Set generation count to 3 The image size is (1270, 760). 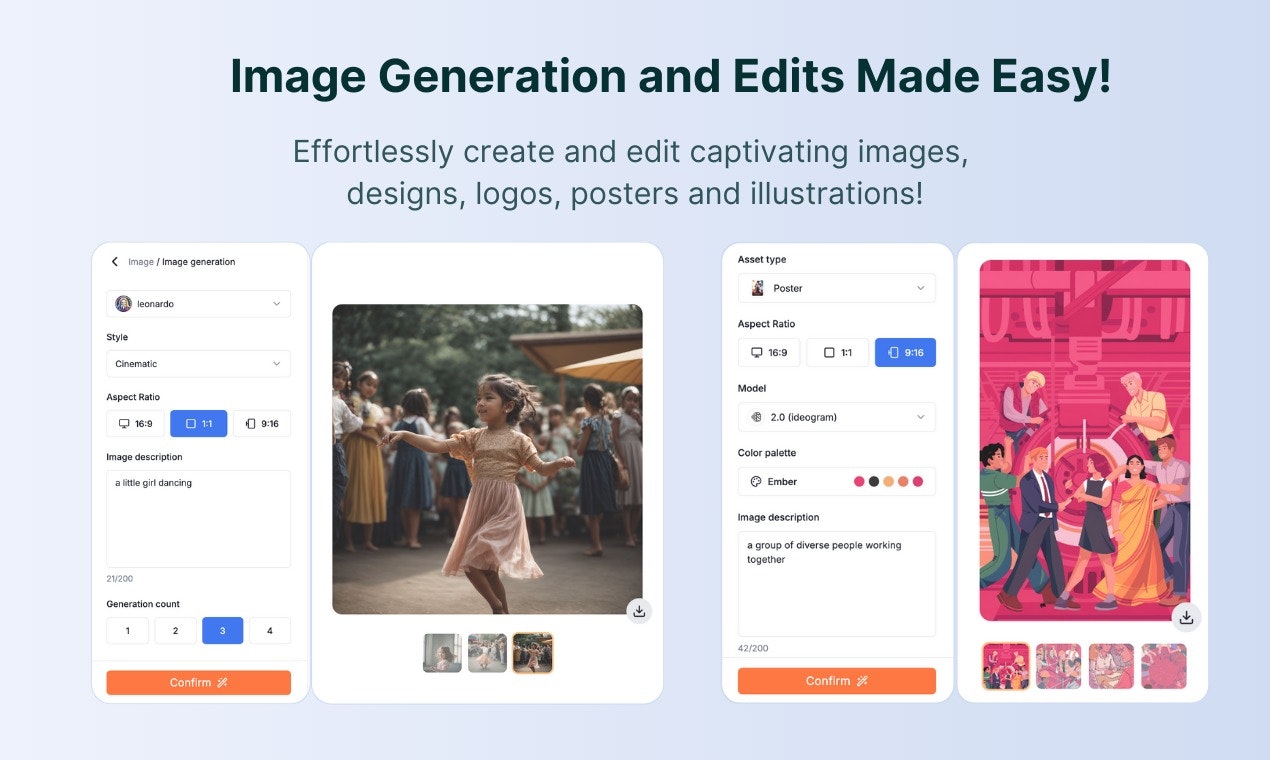222,631
